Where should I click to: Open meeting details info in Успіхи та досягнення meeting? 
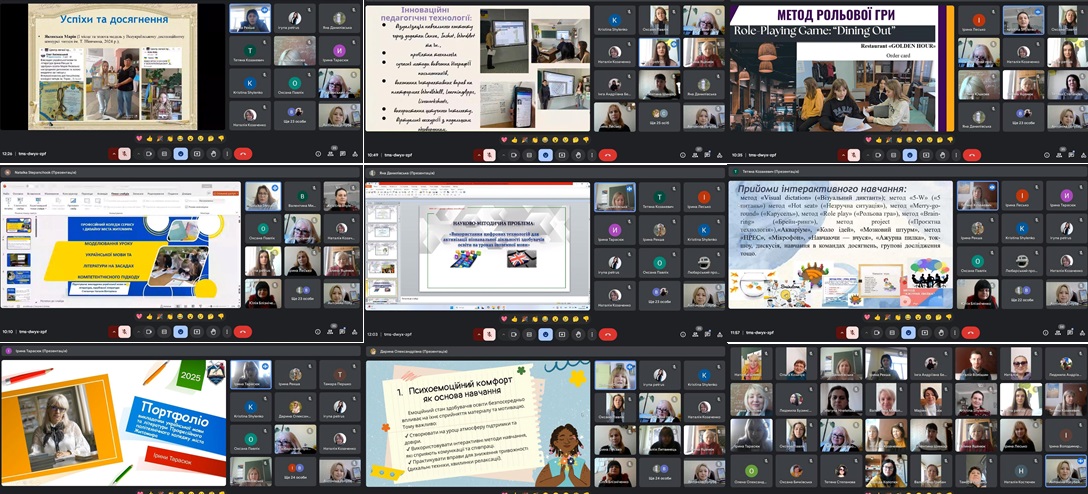318,154
